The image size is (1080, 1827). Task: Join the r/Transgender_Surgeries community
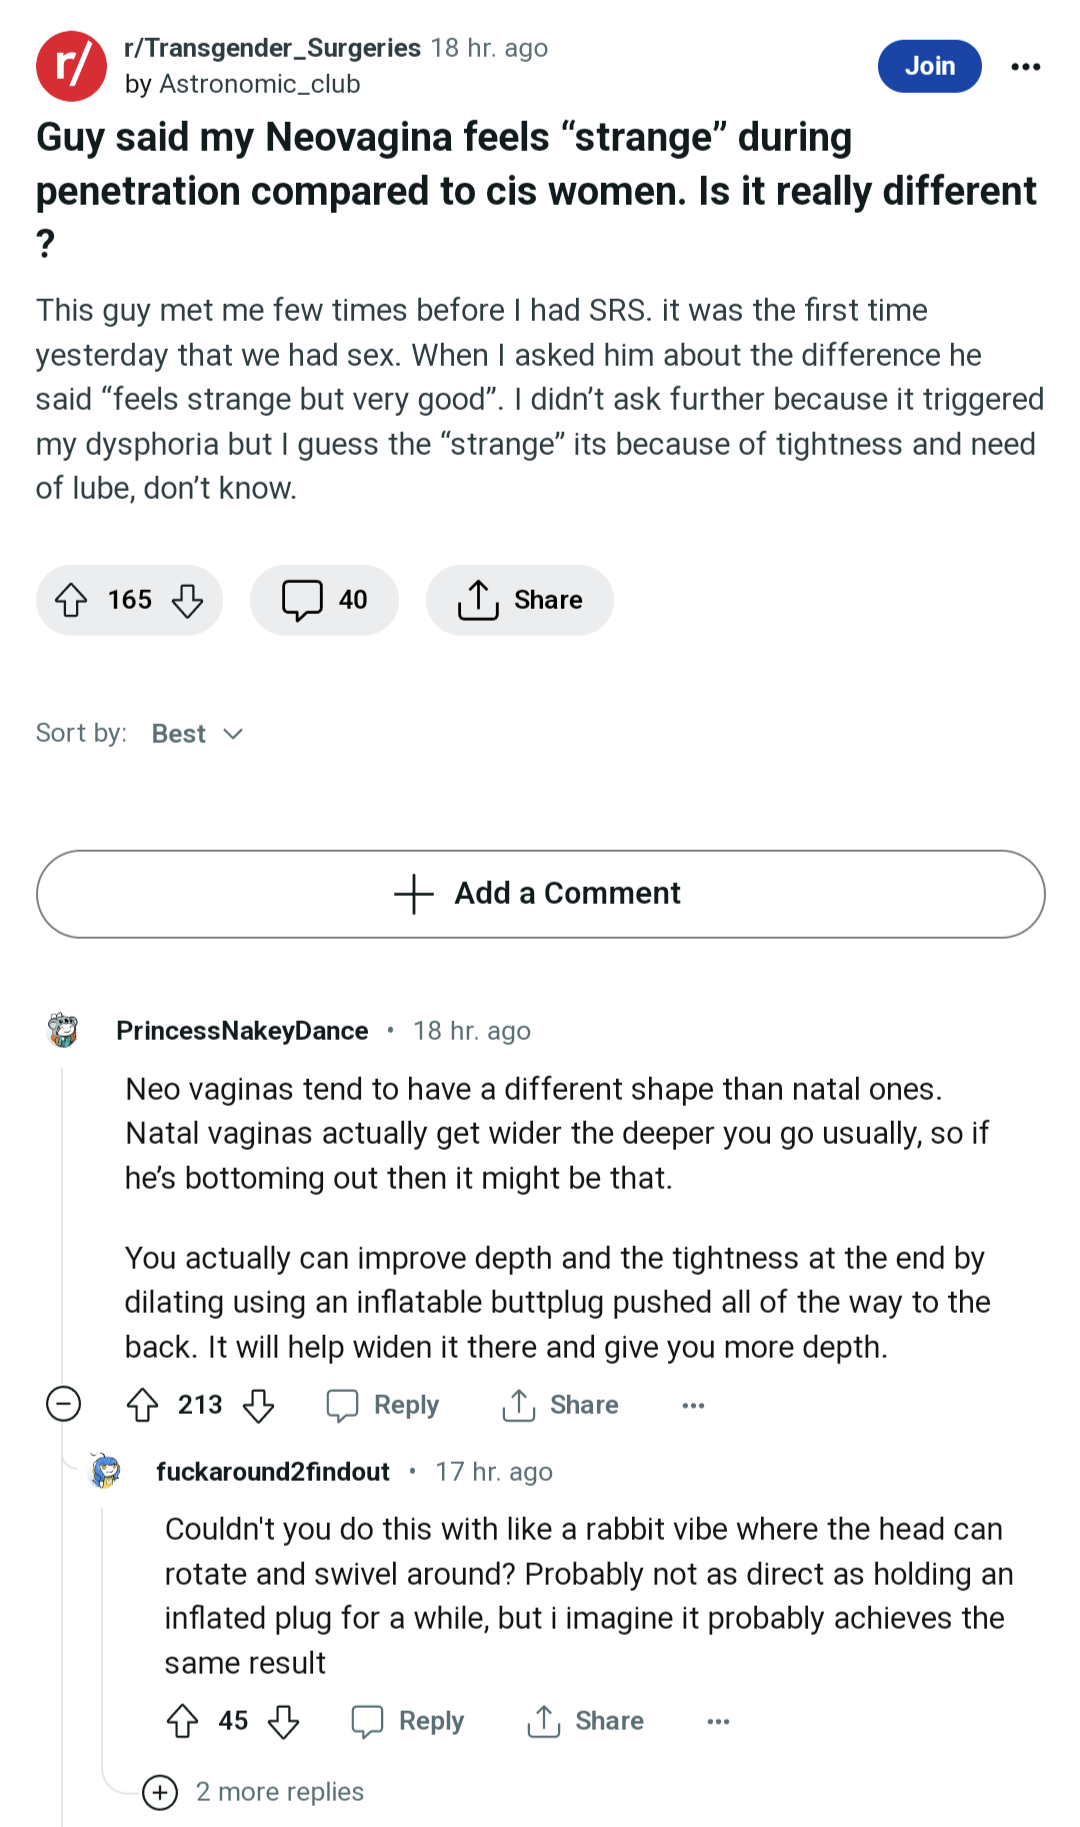pos(930,66)
